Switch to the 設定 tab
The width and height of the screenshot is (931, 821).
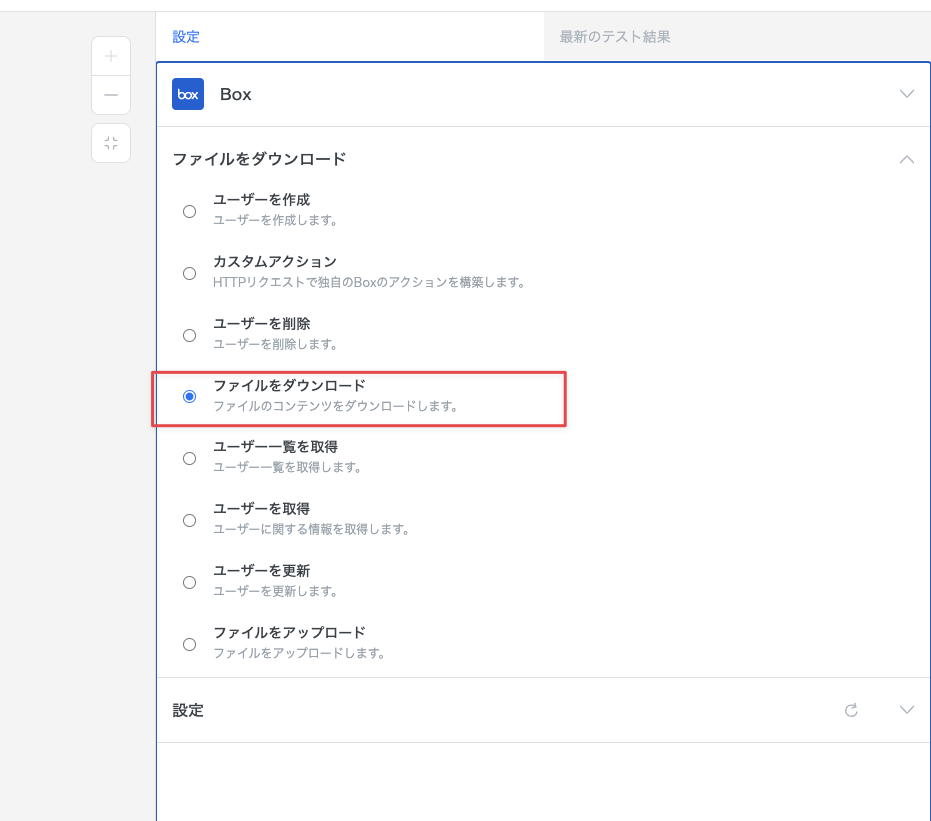186,37
